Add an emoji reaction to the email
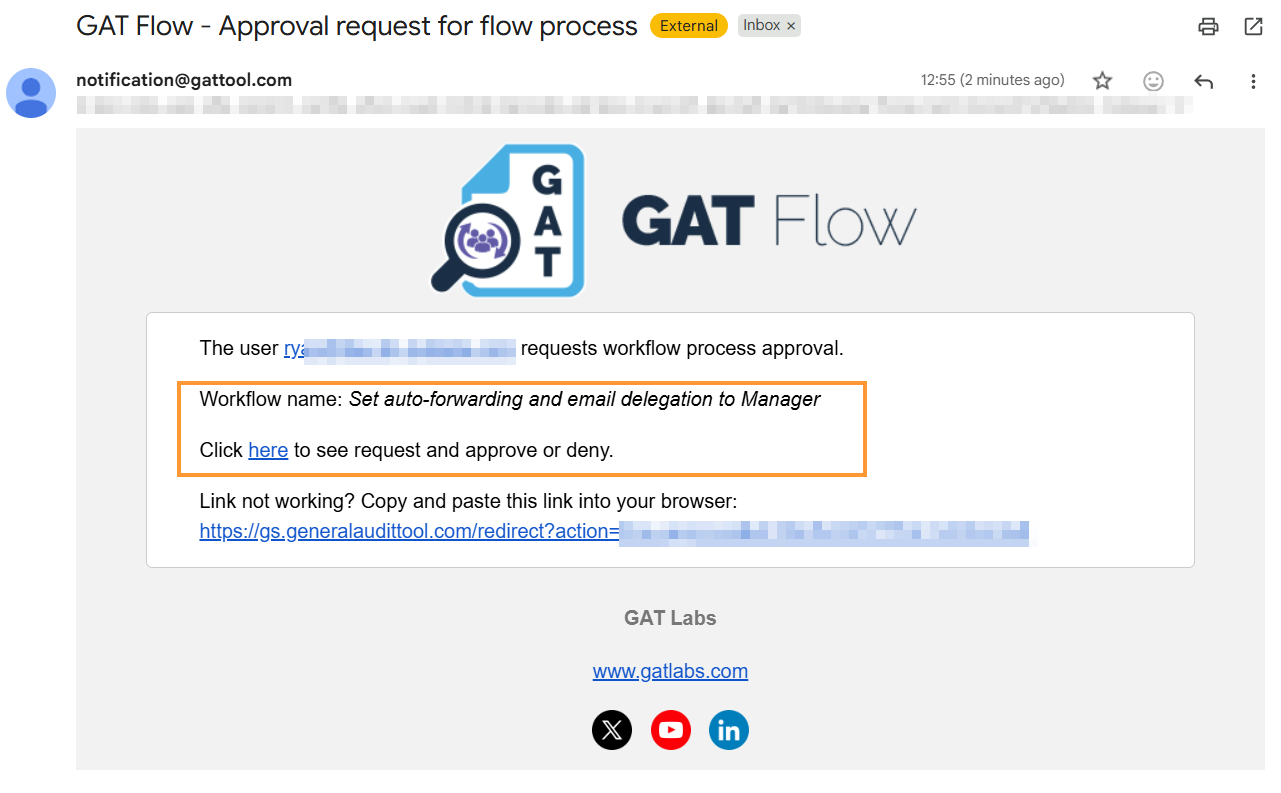 (1152, 80)
